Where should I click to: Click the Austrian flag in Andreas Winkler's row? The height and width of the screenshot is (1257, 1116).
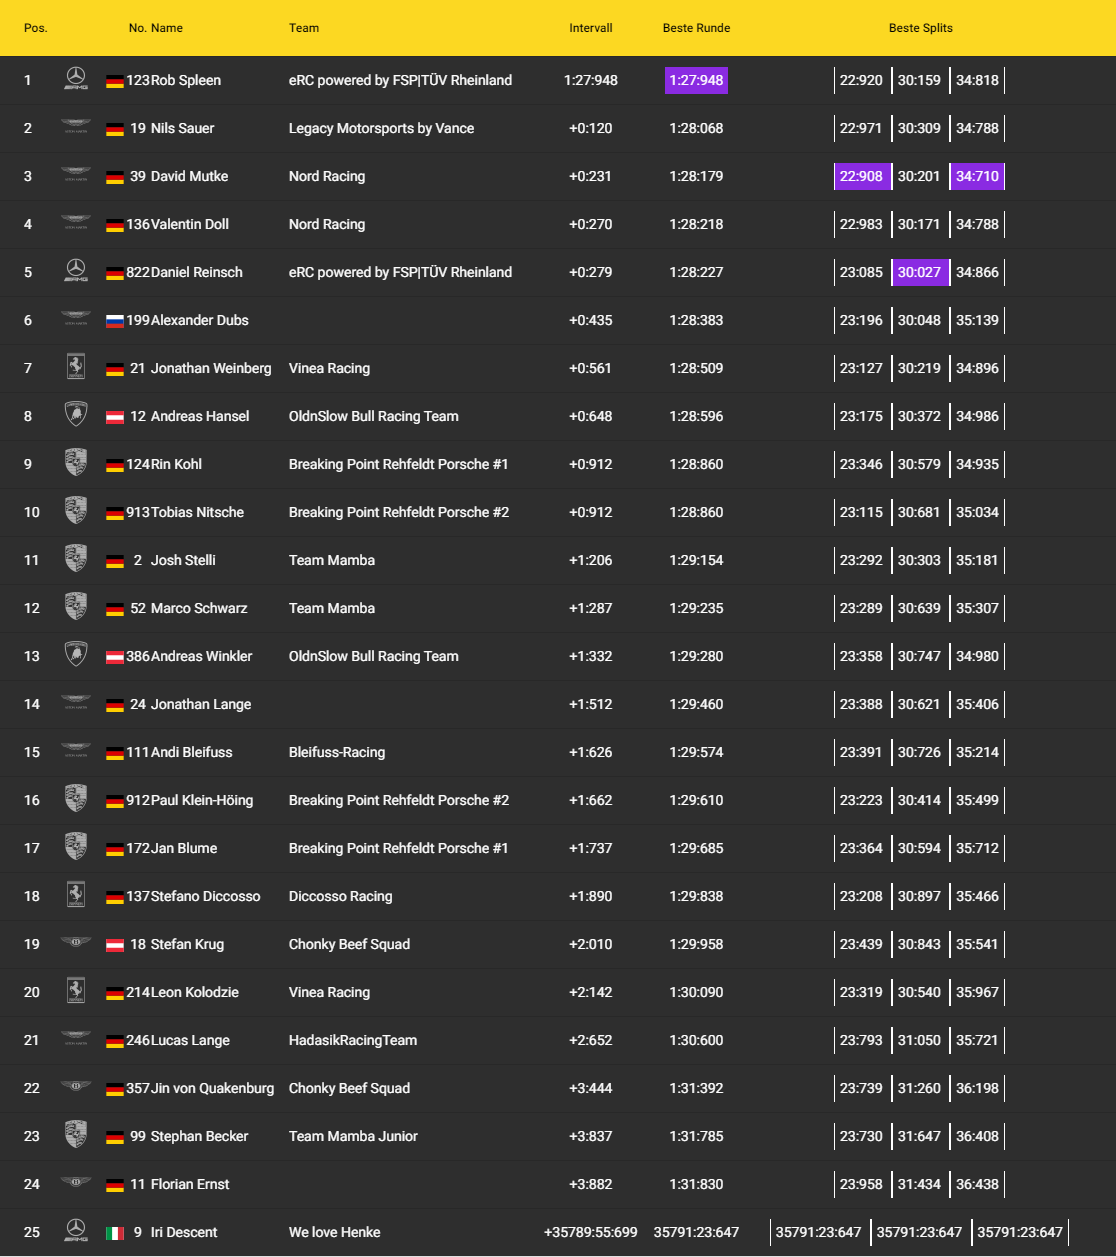(115, 657)
